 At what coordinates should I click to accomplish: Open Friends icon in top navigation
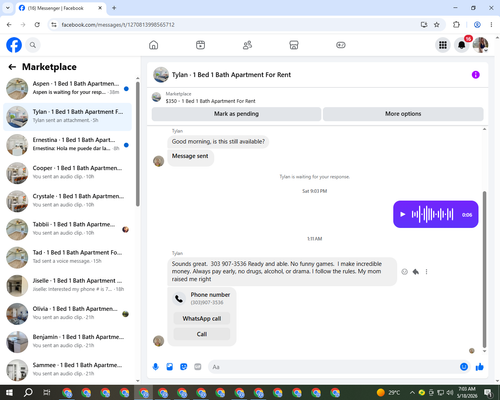coord(247,45)
